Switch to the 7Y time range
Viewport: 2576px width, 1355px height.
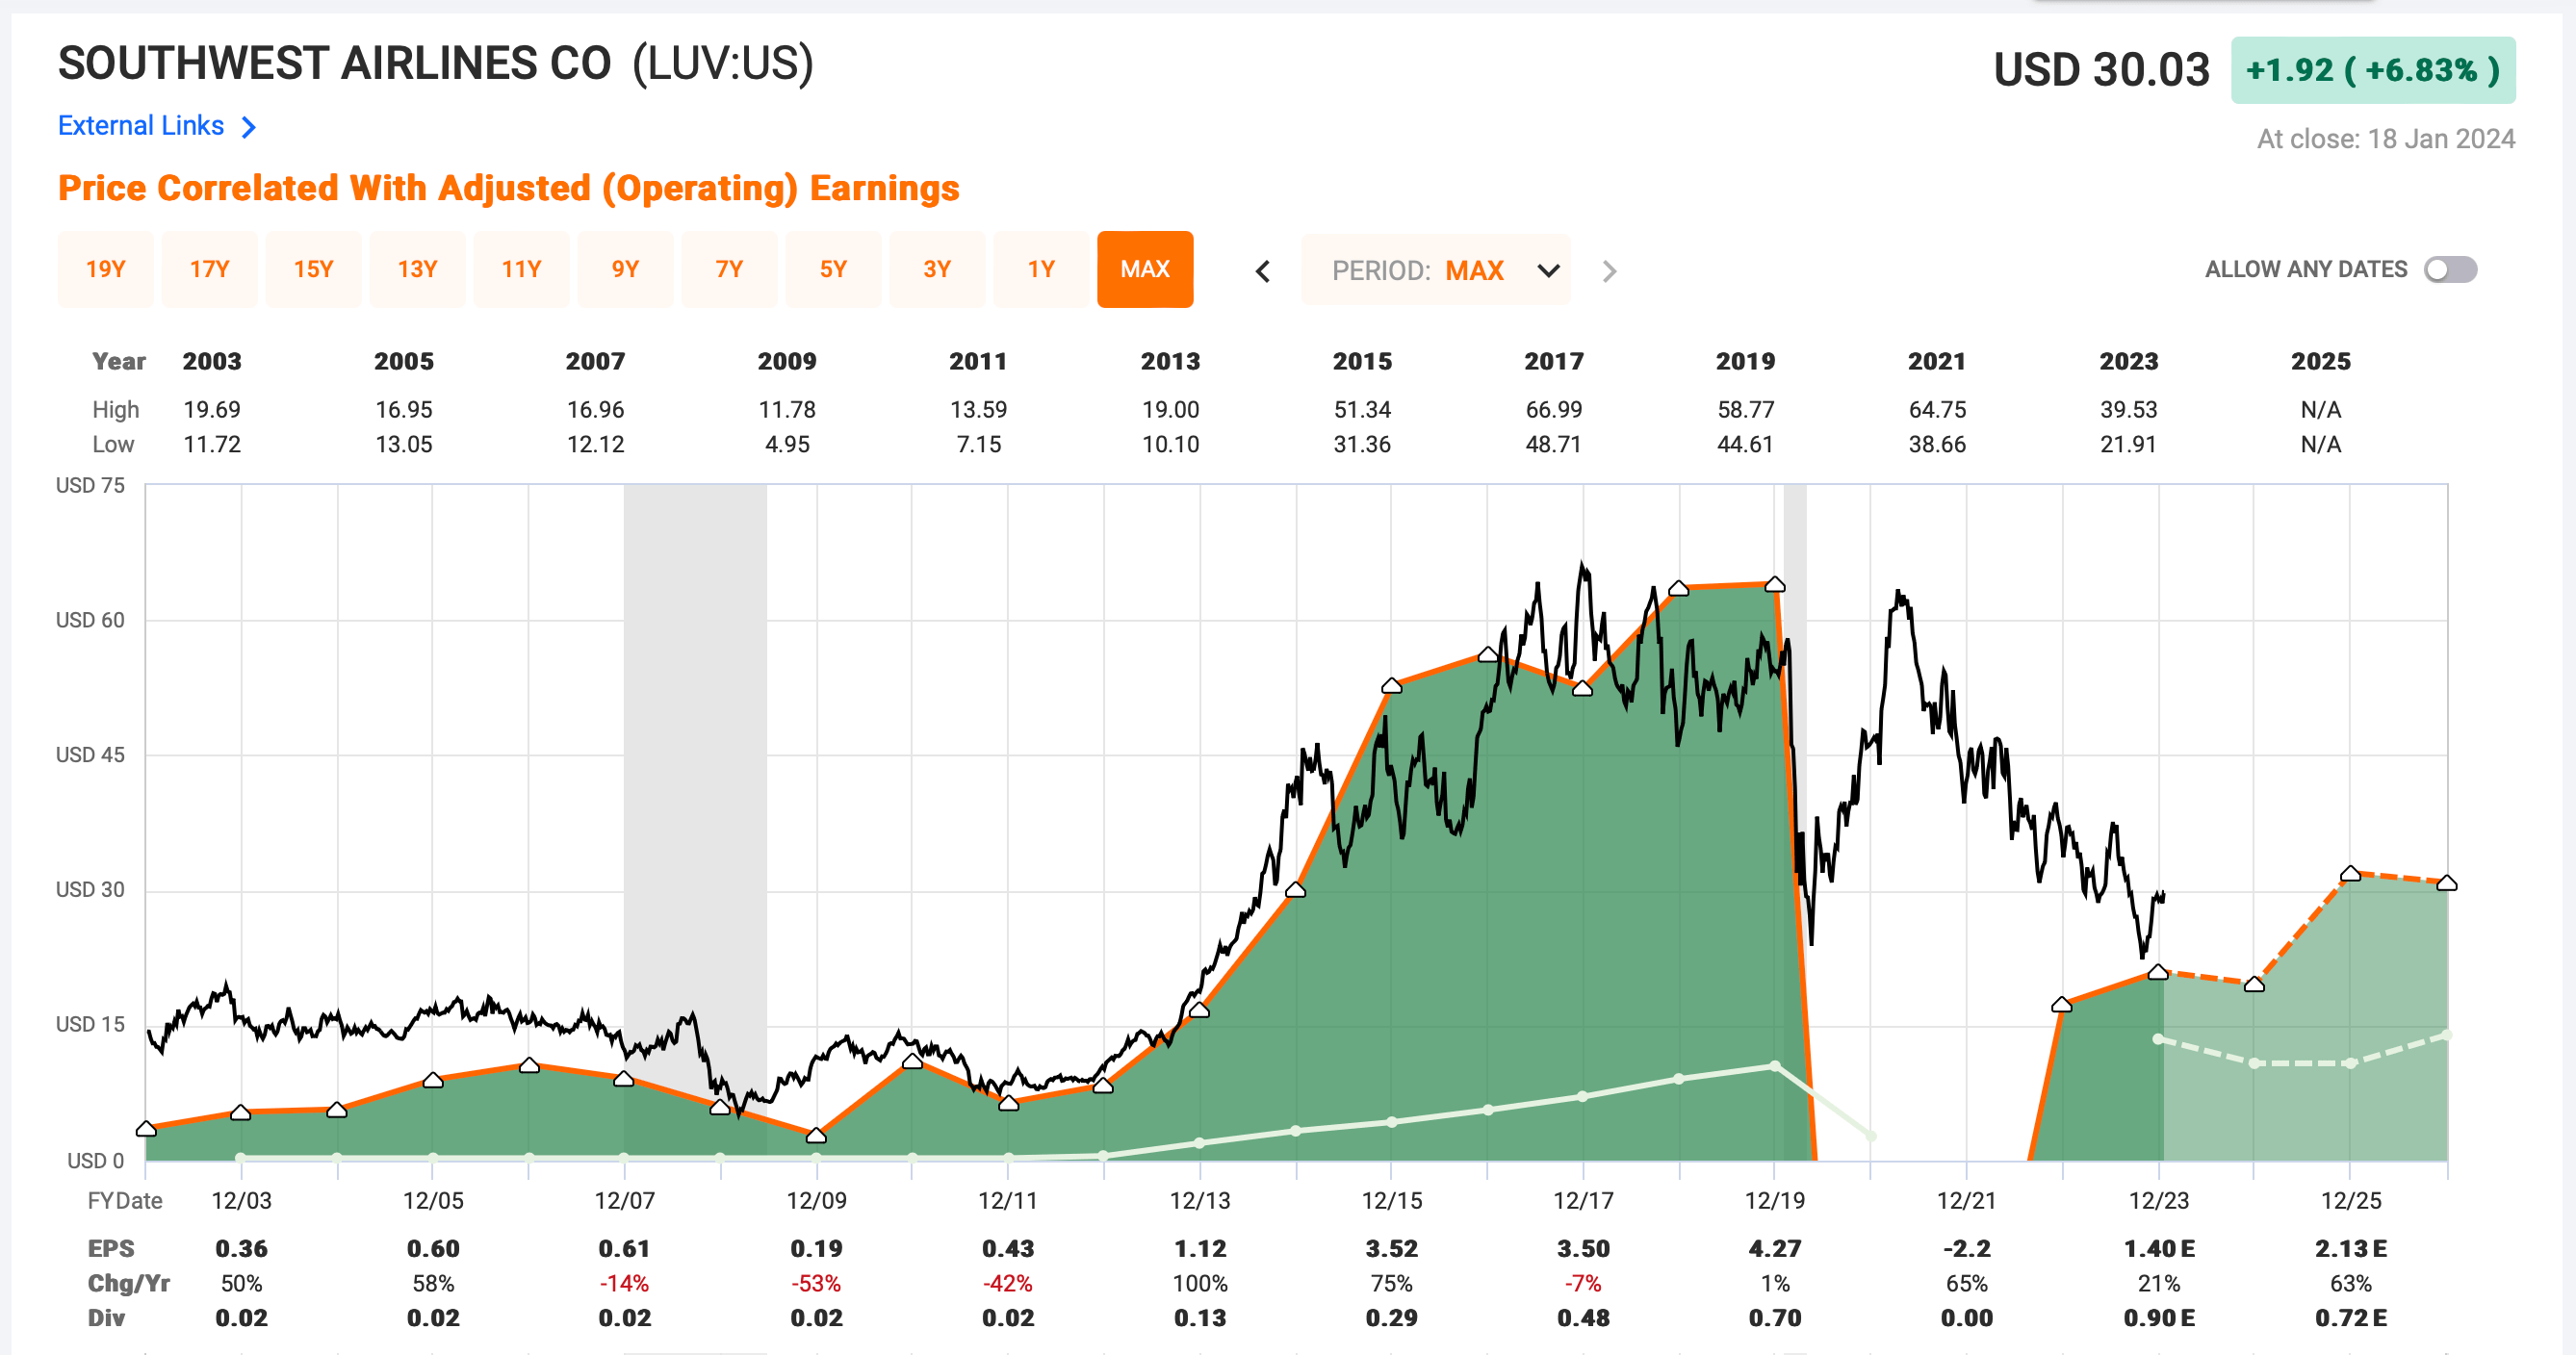(x=730, y=269)
